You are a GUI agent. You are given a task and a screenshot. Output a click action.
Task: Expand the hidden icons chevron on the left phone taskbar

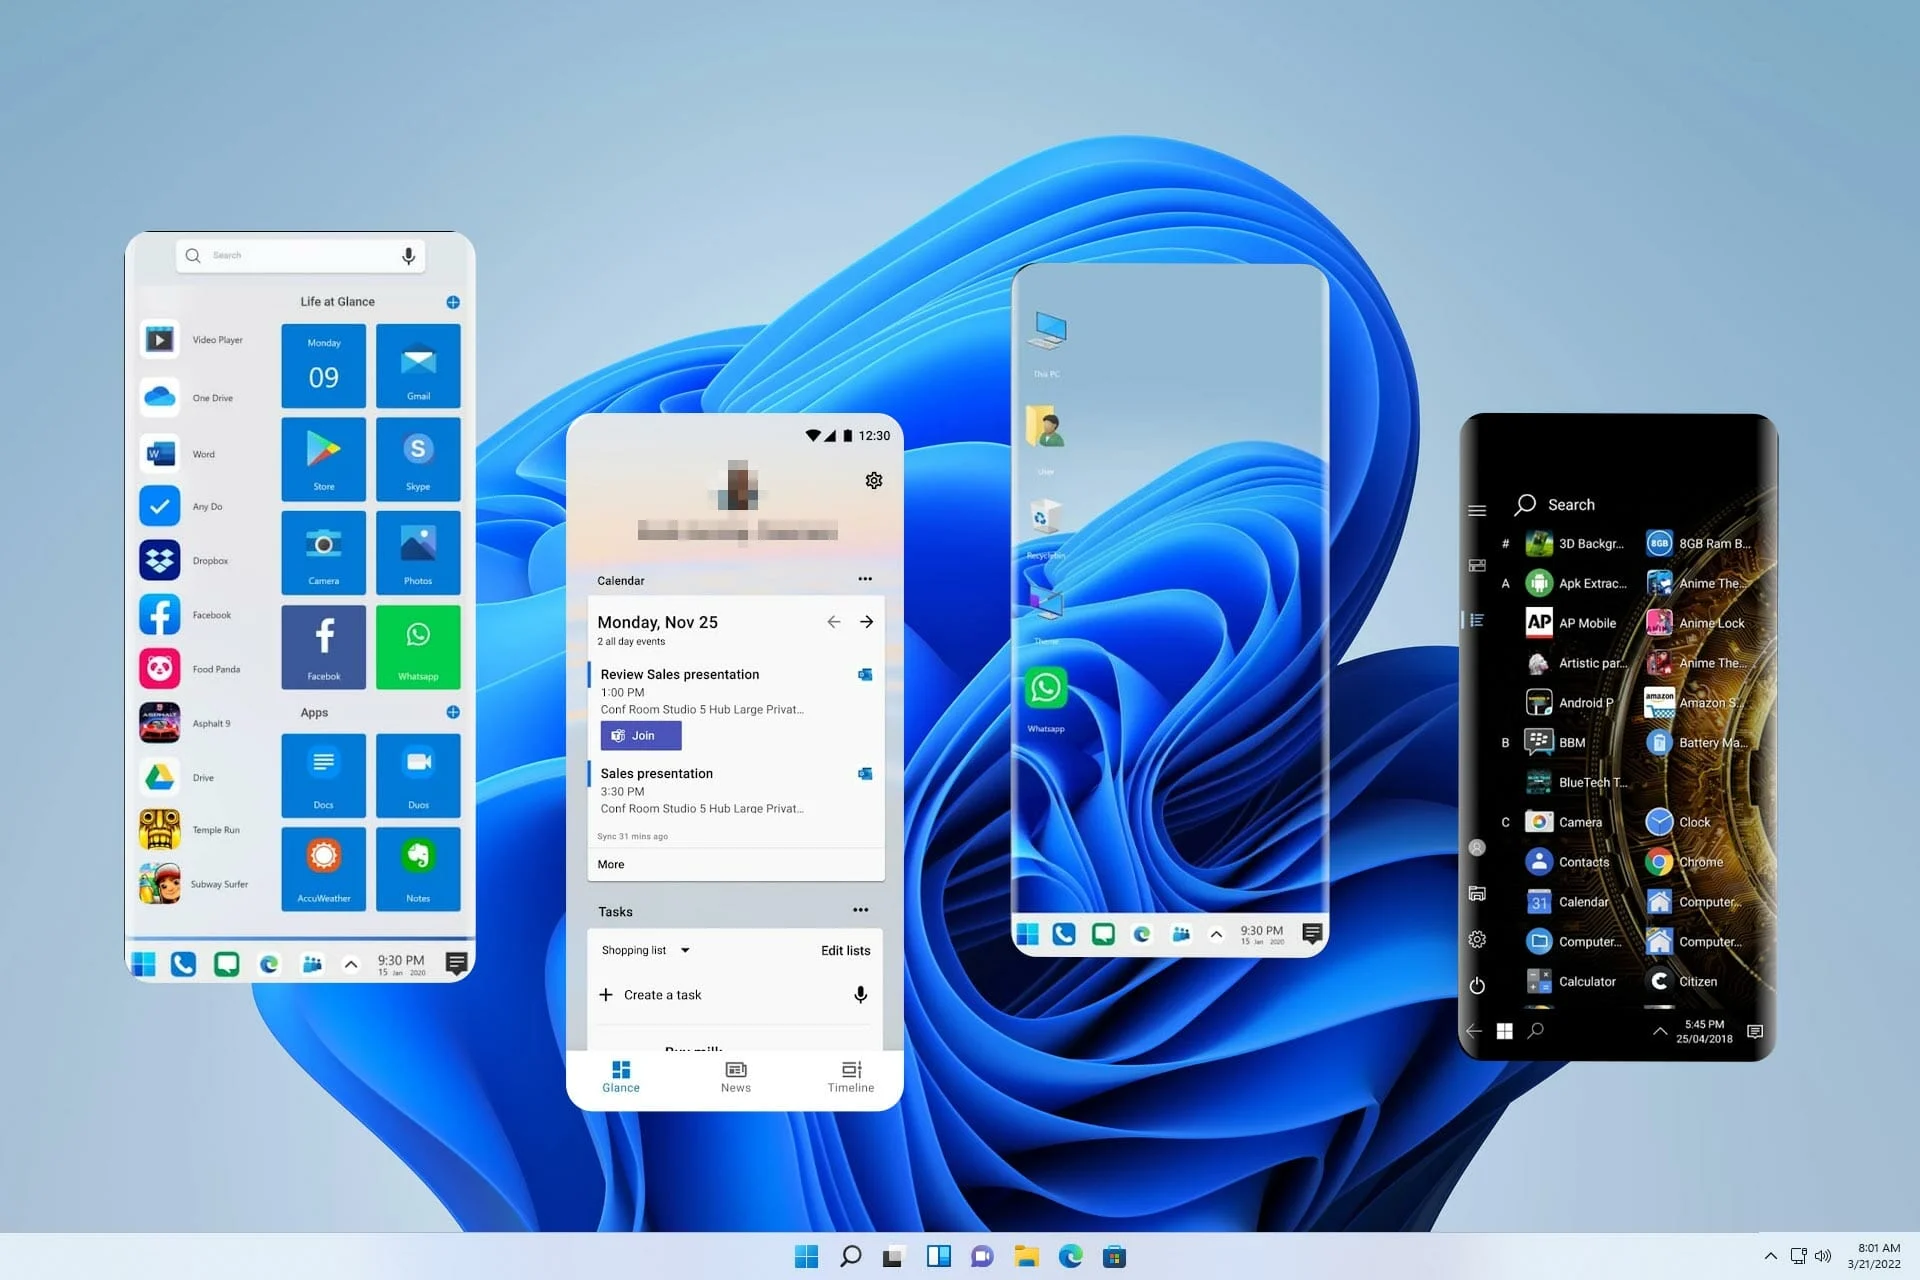point(350,963)
